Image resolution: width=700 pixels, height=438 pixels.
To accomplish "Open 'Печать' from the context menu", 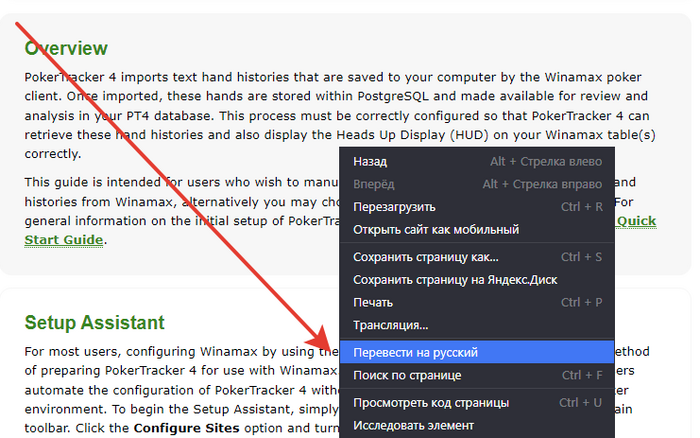I will (x=477, y=303).
